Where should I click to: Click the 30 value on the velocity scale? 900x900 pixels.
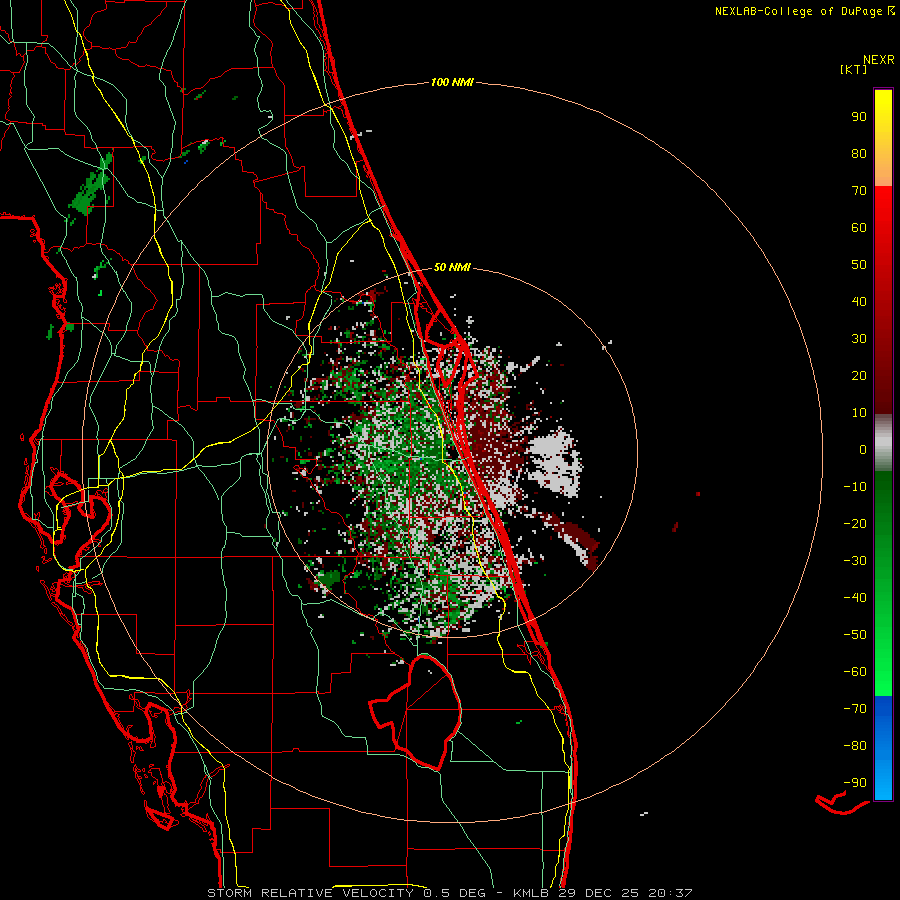(x=859, y=339)
